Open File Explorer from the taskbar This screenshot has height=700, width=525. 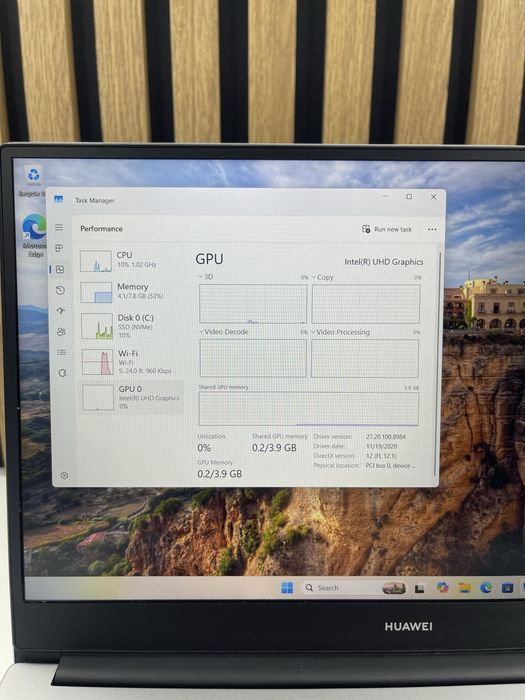tap(465, 588)
